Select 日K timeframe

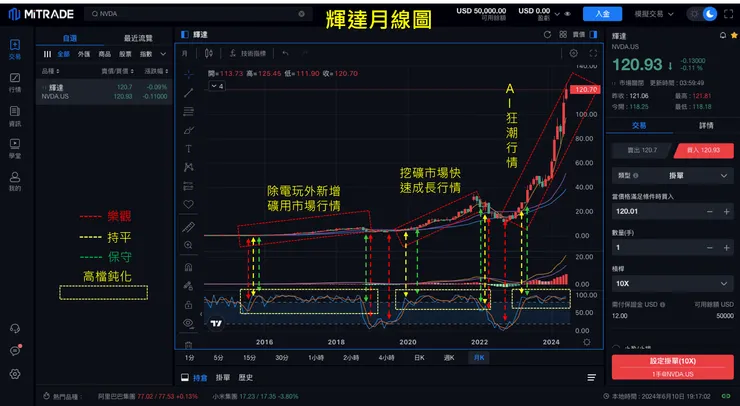pyautogui.click(x=419, y=358)
